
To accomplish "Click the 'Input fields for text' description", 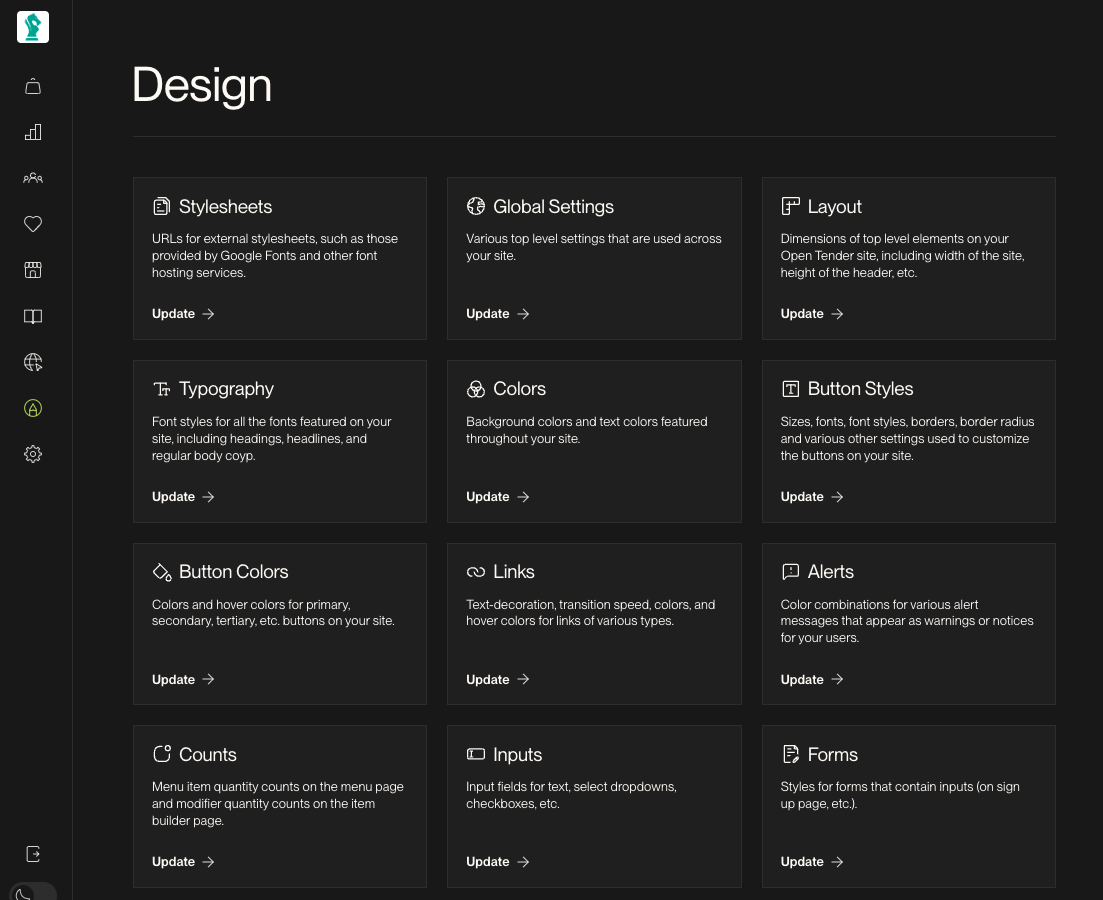I will [571, 795].
